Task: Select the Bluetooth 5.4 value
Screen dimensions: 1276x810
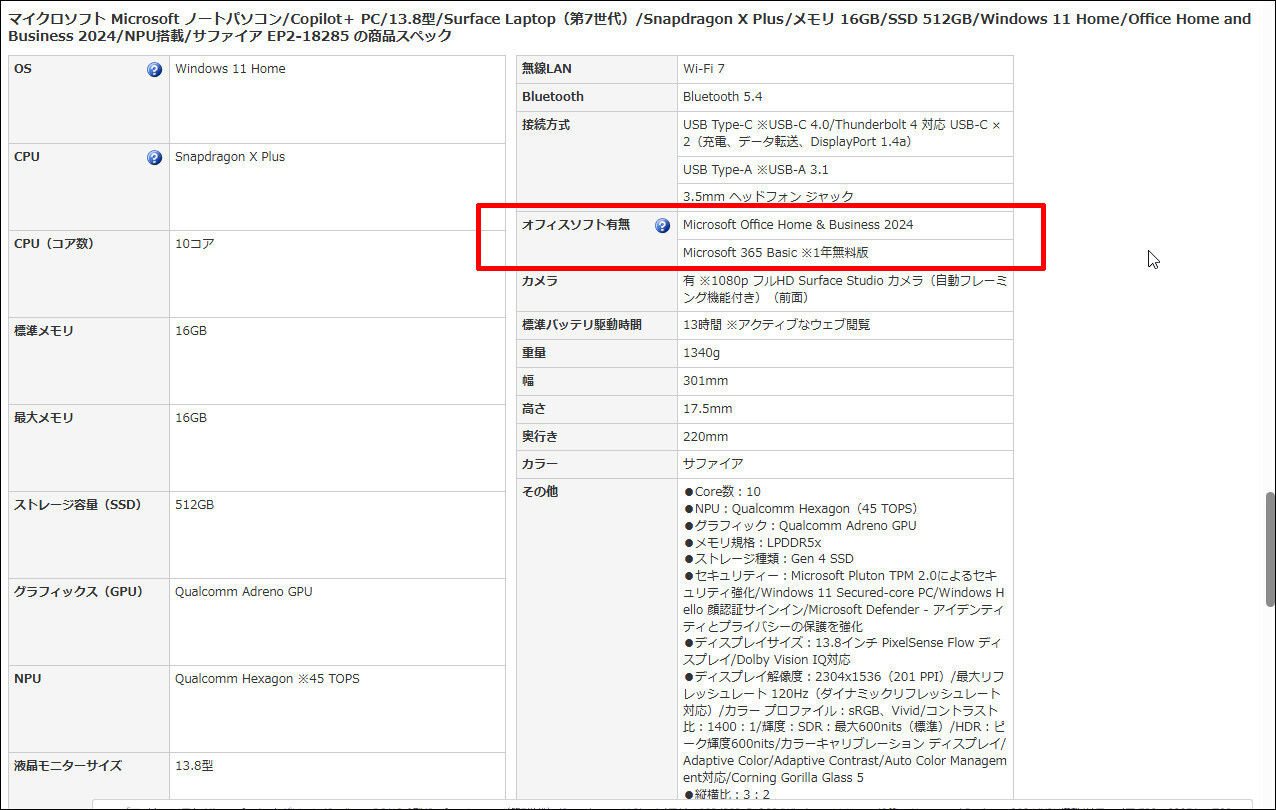Action: click(723, 97)
